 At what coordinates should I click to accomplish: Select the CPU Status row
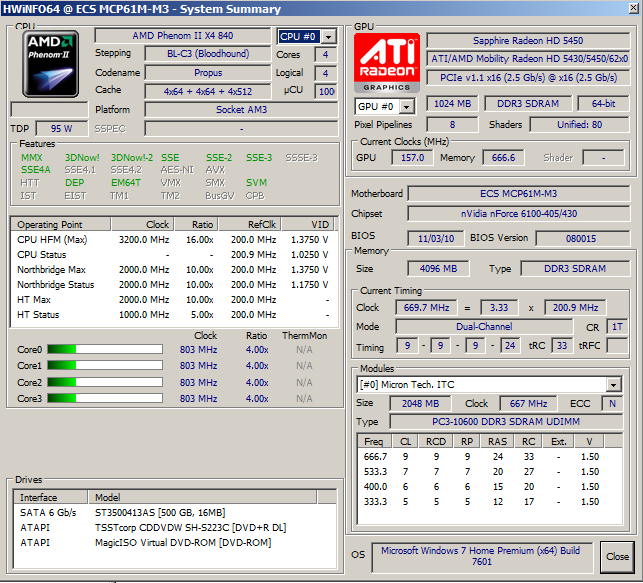click(173, 255)
